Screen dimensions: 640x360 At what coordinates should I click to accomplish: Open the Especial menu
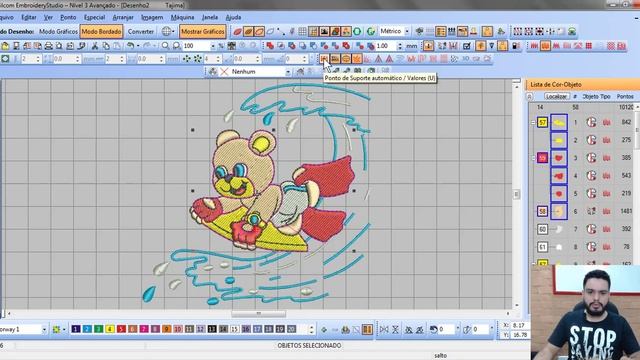94,17
